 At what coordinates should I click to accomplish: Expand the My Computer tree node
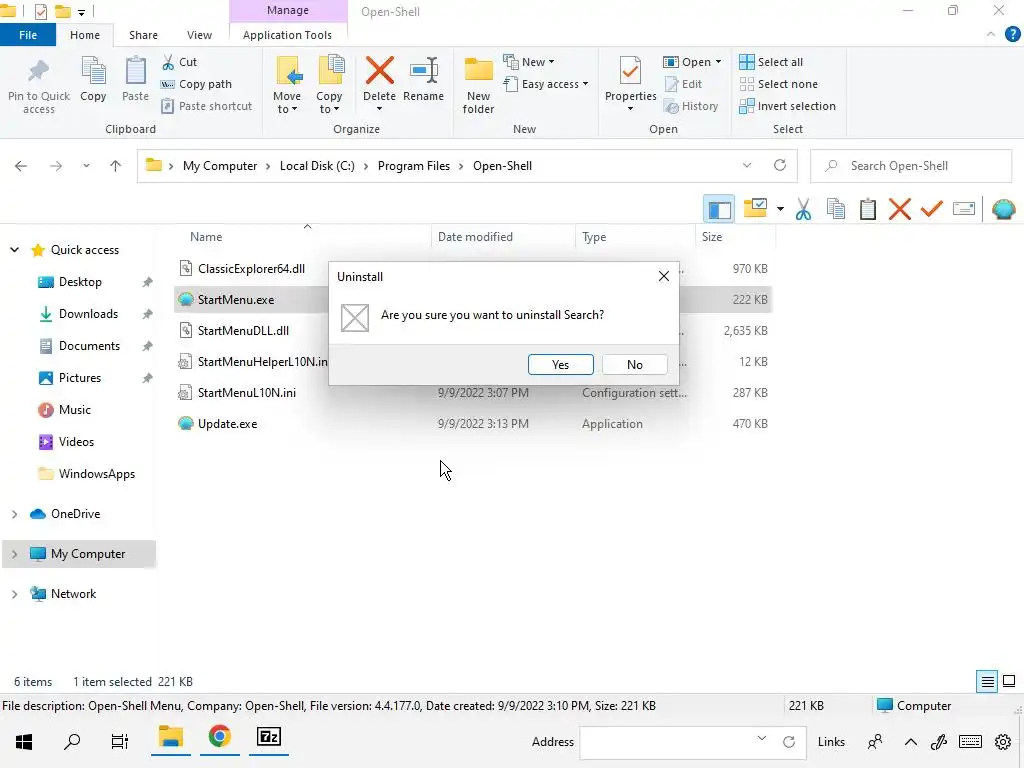14,554
